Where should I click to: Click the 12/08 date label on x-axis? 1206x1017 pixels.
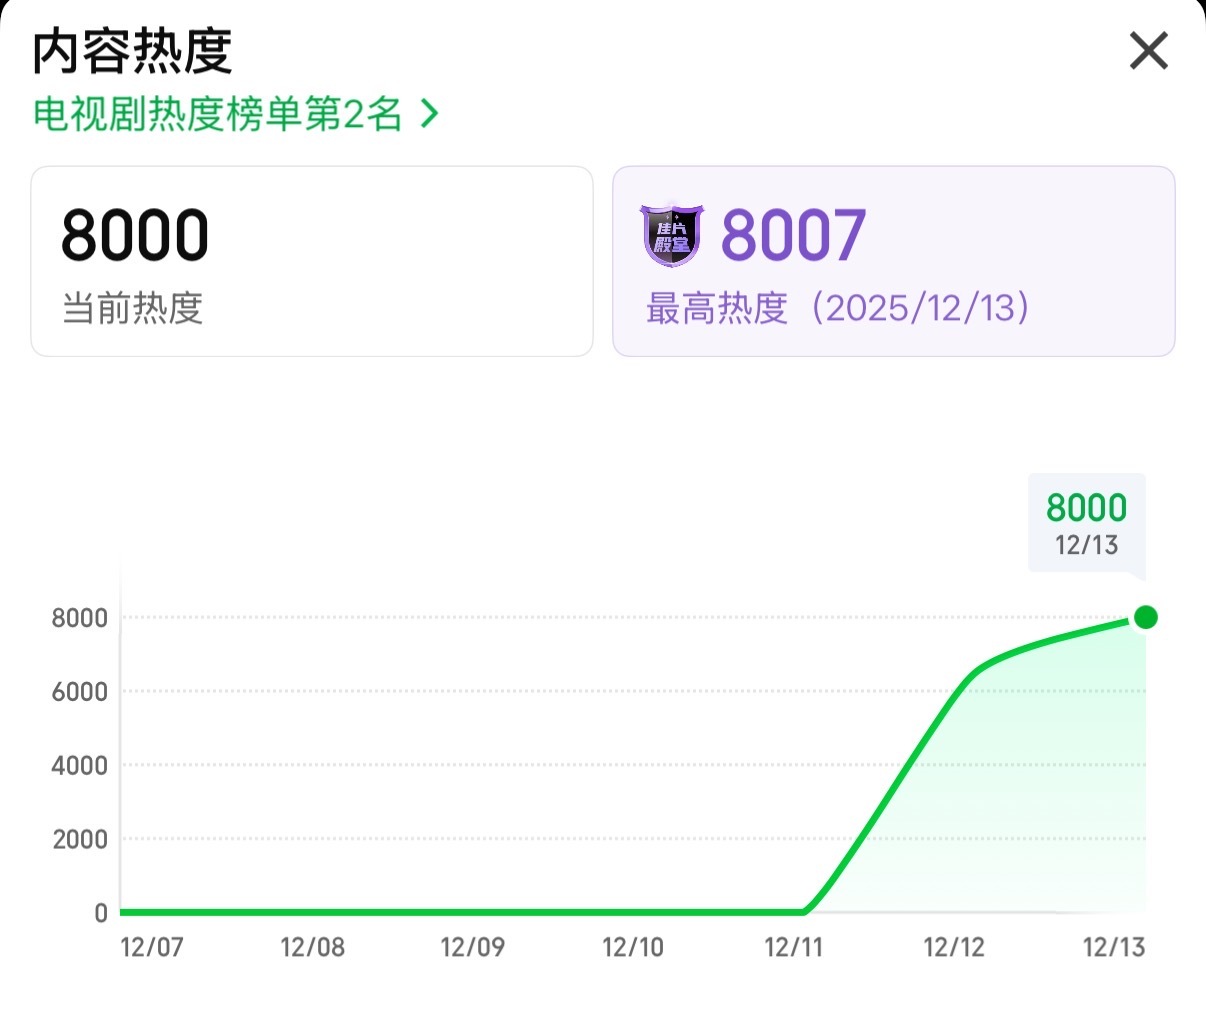click(x=312, y=947)
